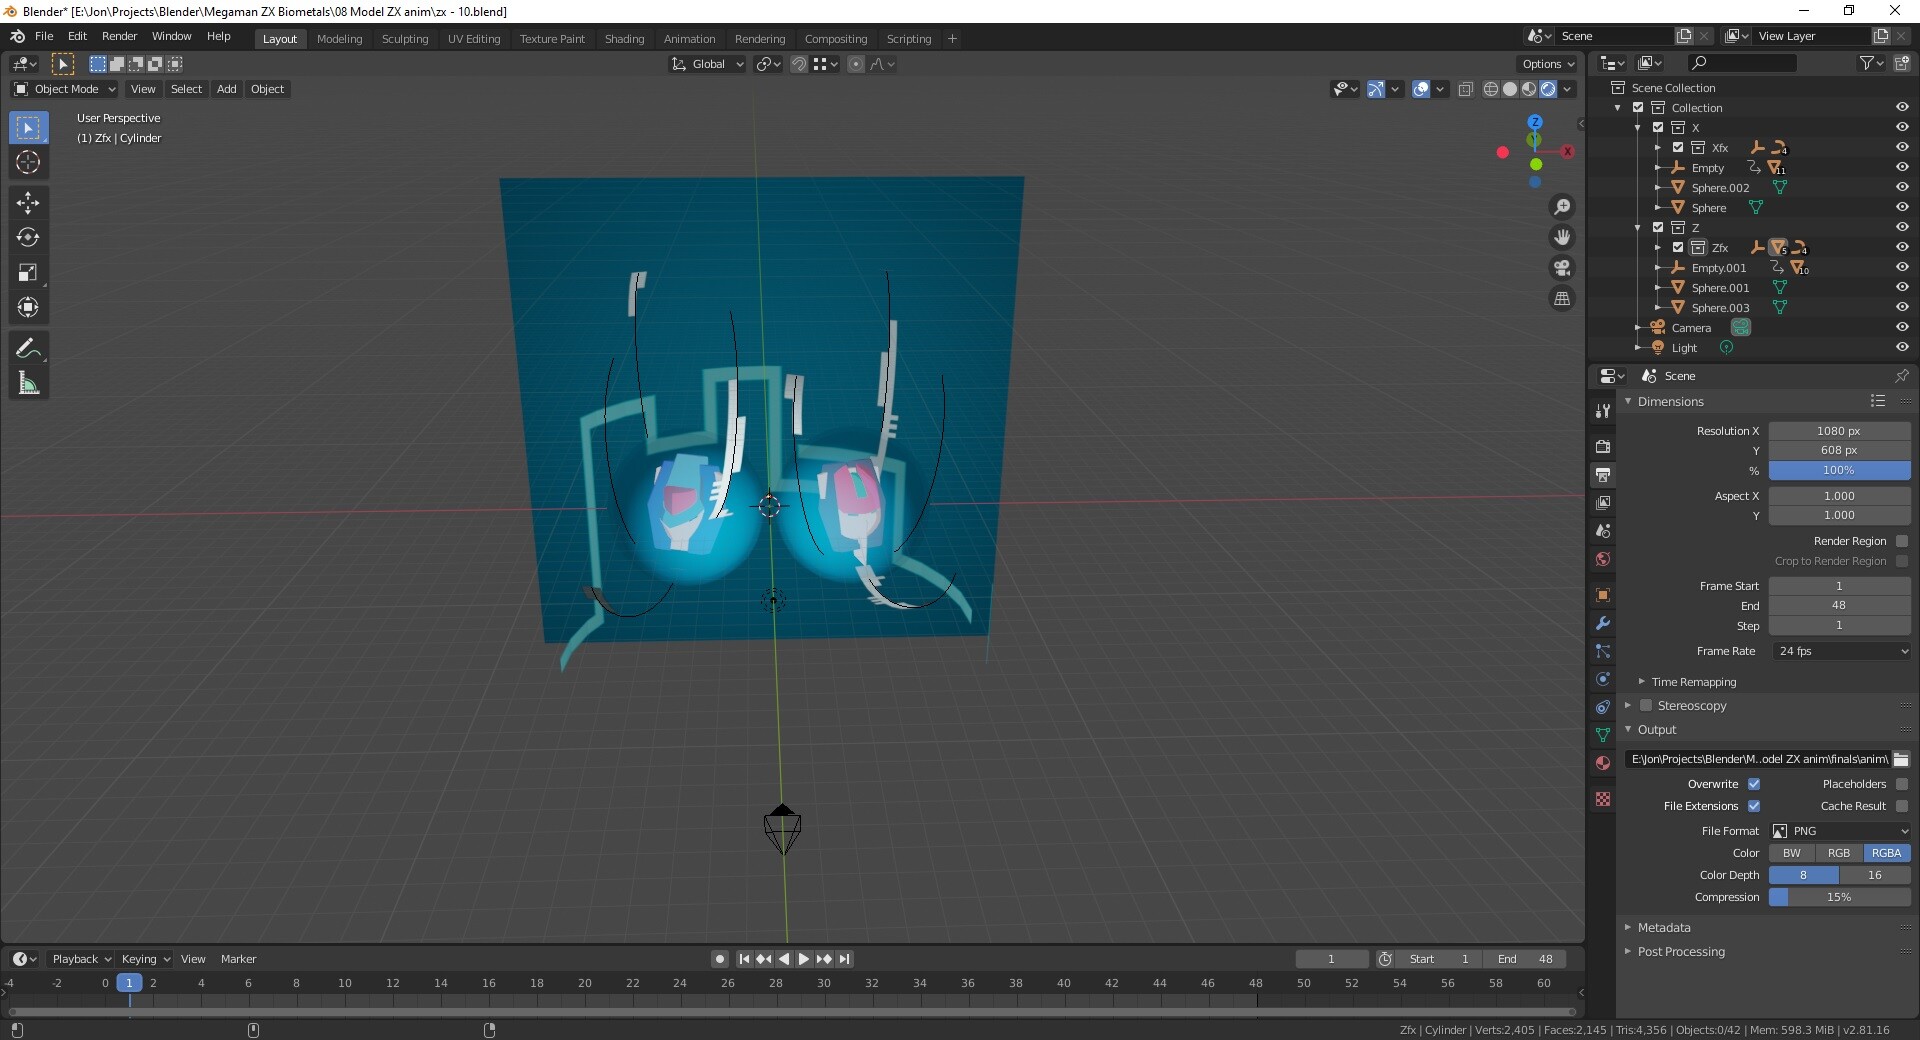This screenshot has height=1040, width=1920.
Task: Click the pan view hand icon
Action: point(1562,238)
